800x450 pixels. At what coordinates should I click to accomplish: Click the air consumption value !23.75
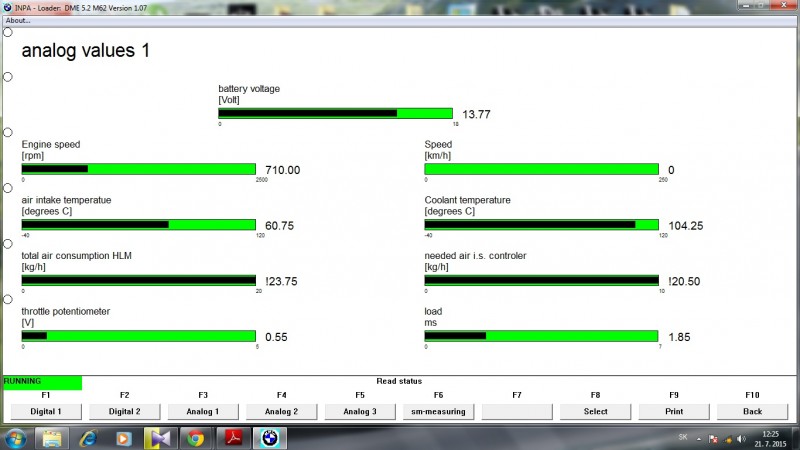(281, 281)
